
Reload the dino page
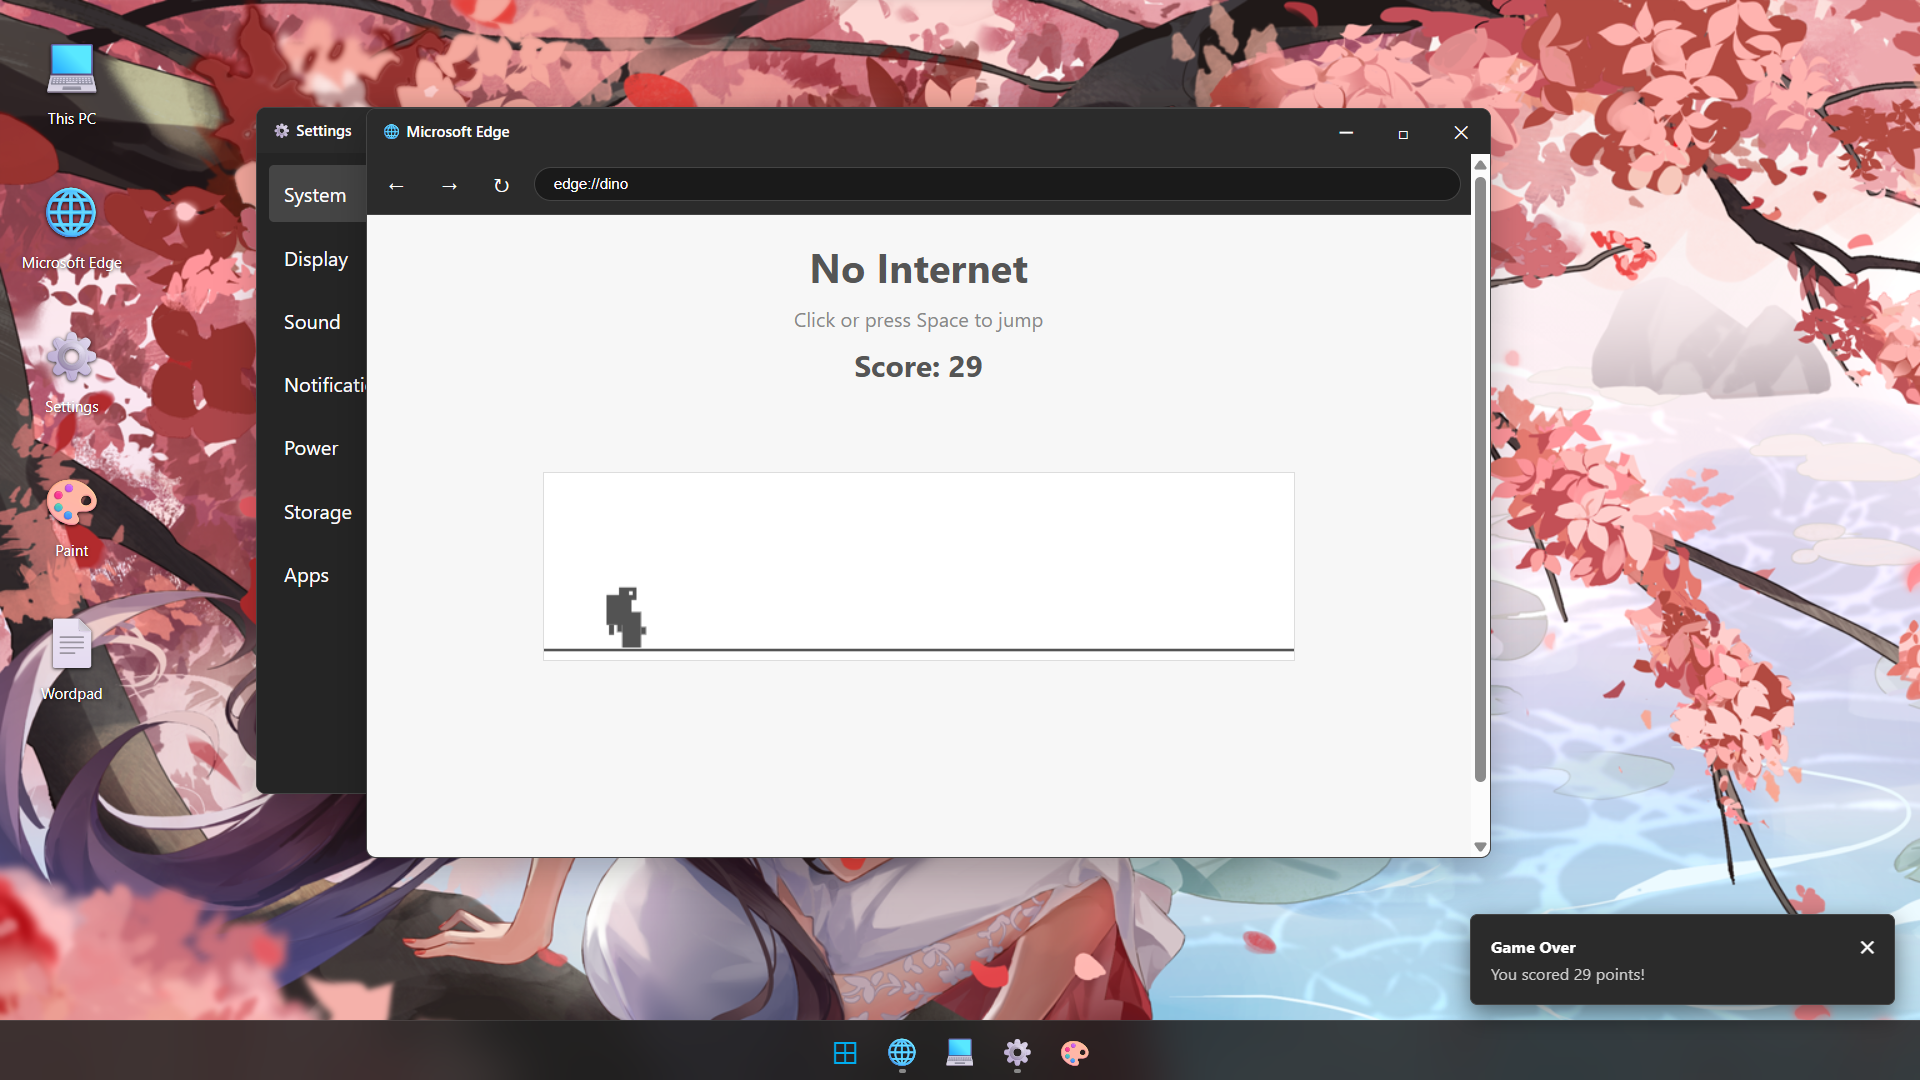tap(501, 185)
